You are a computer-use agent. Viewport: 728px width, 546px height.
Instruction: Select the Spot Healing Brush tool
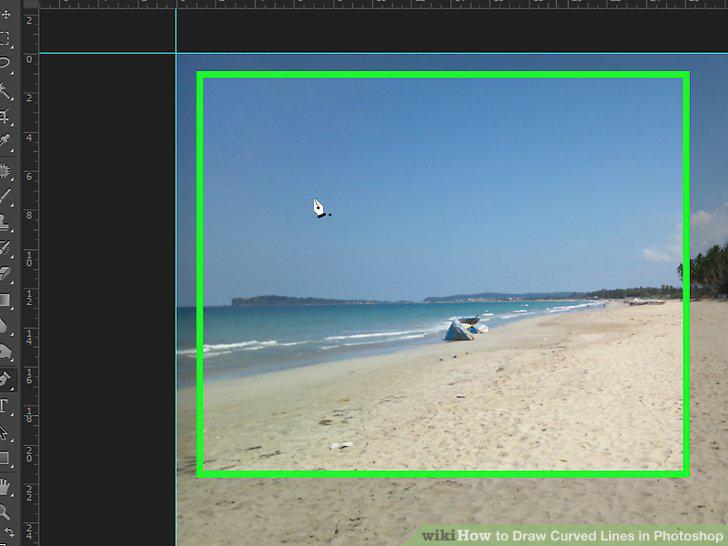point(5,172)
